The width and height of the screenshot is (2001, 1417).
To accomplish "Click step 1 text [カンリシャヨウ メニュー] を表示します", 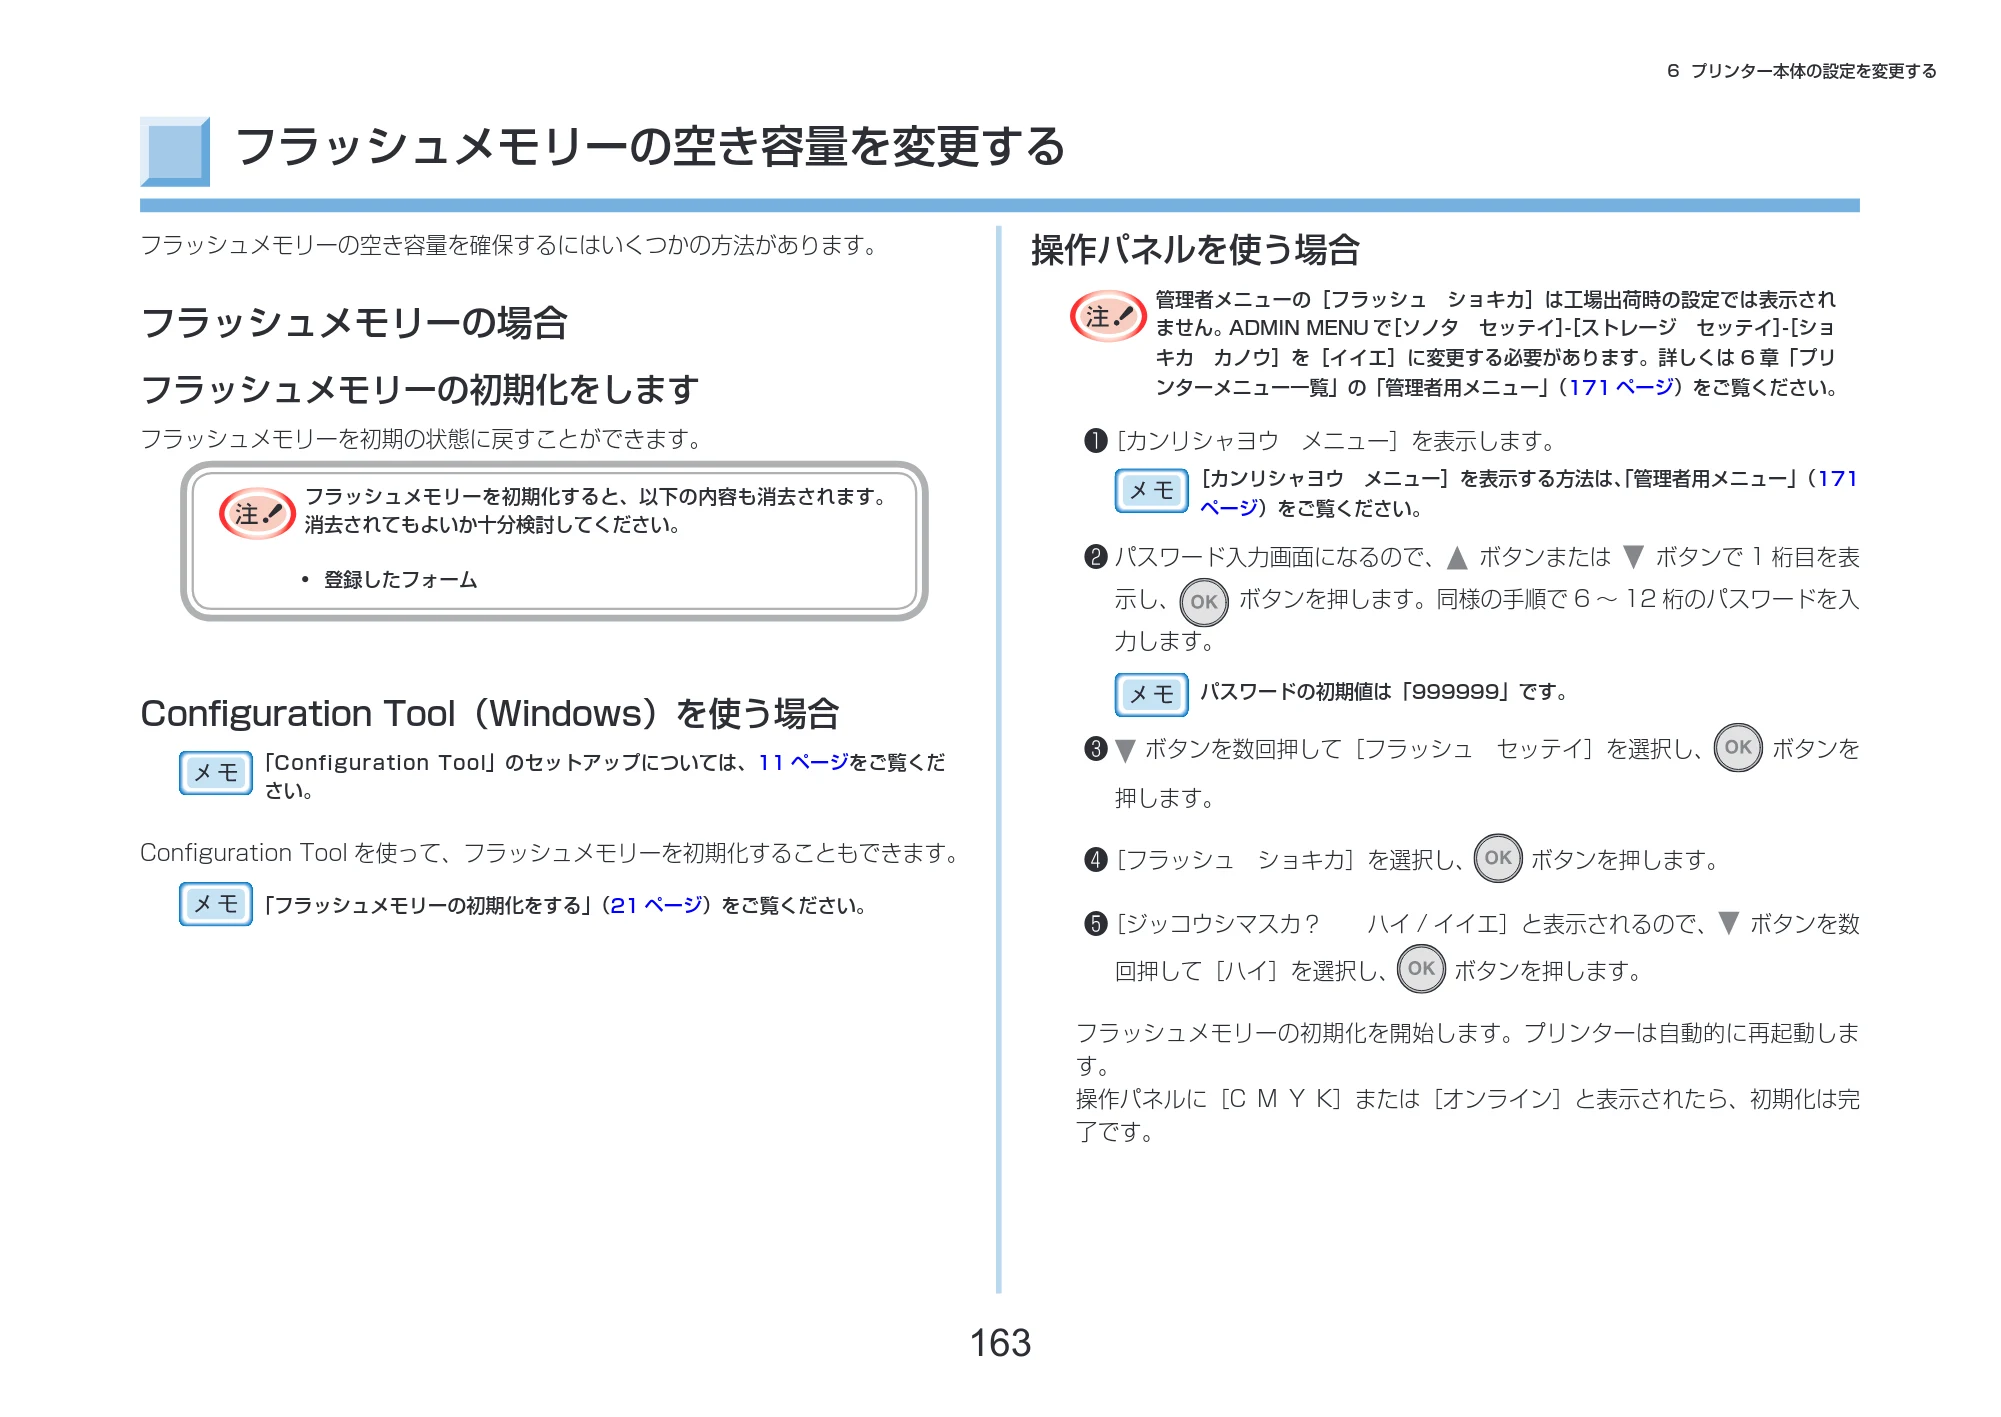I will (x=1337, y=441).
